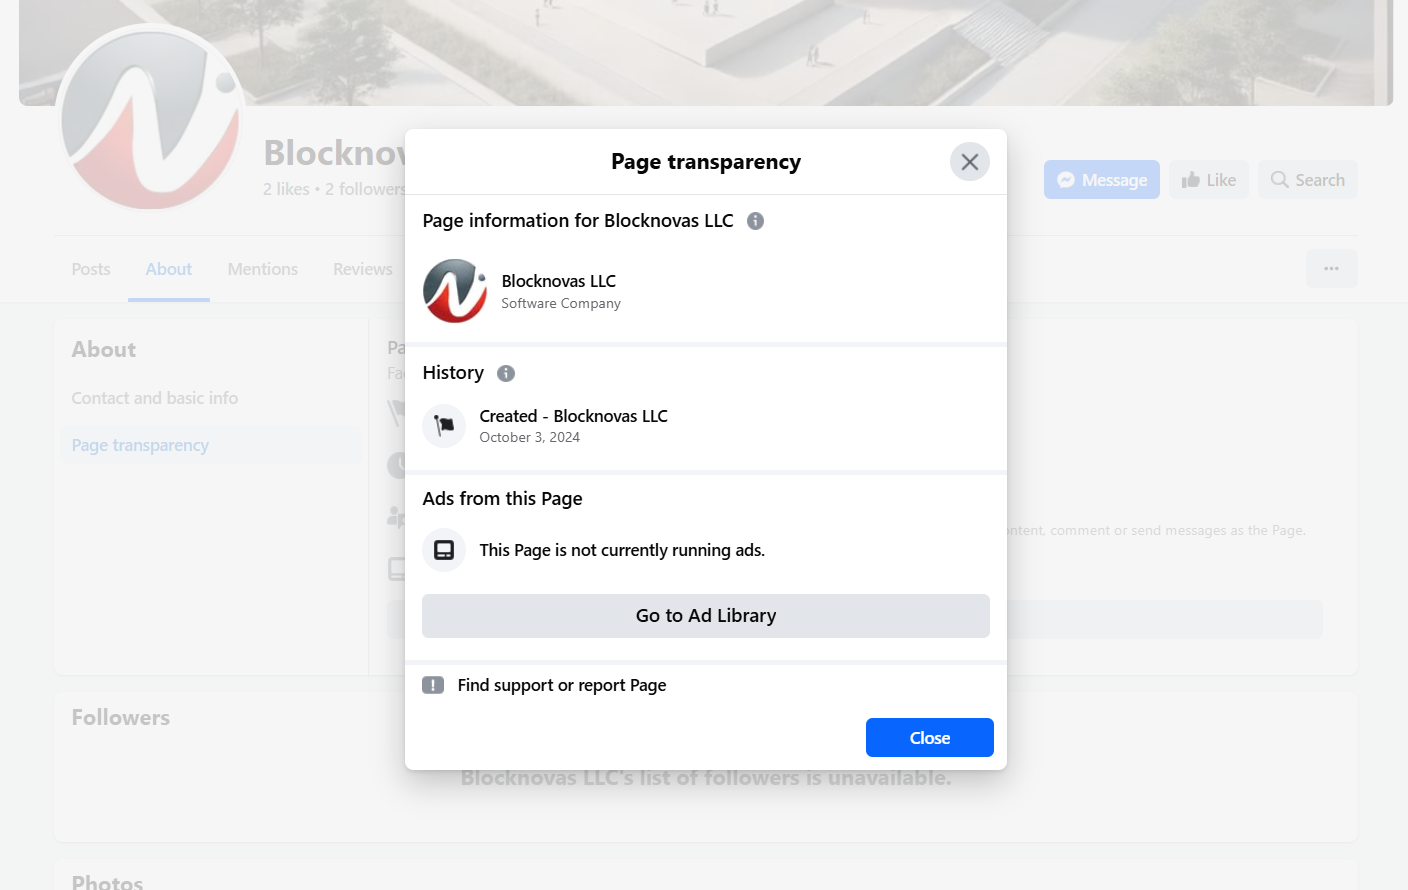Click the report exclamation icon
The image size is (1408, 890).
click(x=433, y=685)
